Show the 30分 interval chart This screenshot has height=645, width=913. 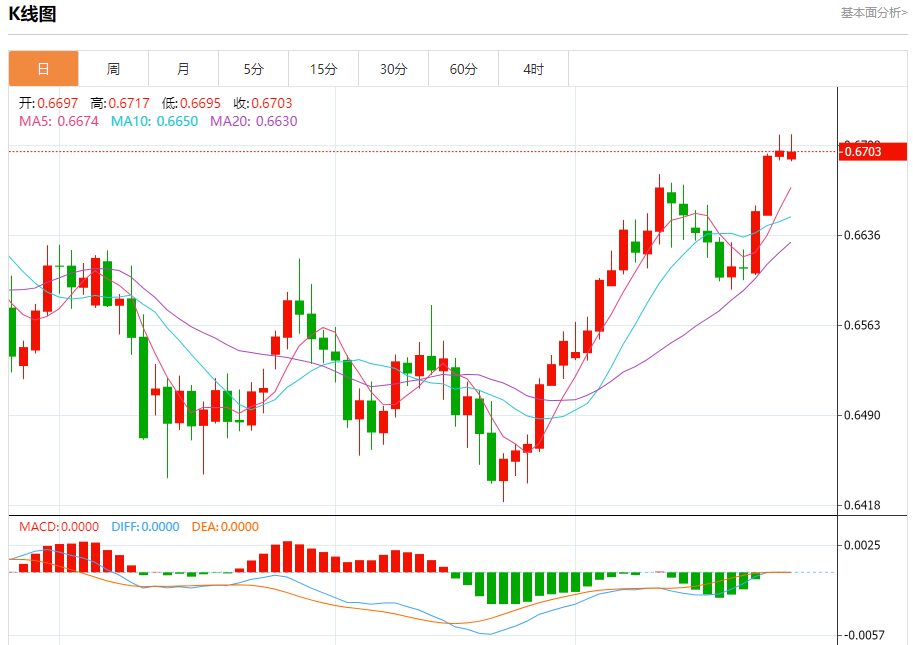(x=393, y=69)
